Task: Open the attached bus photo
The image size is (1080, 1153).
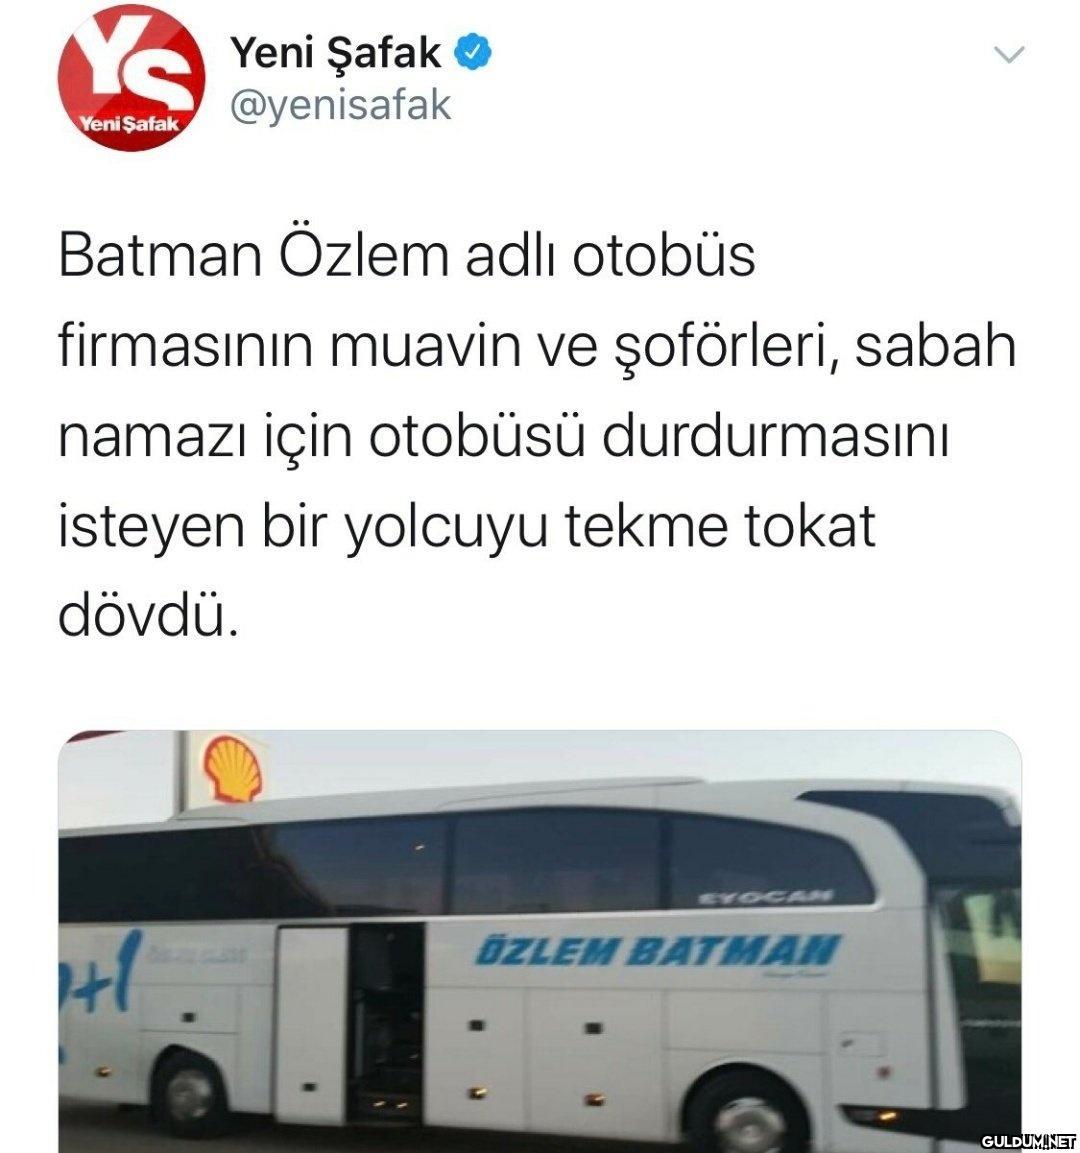Action: click(540, 941)
